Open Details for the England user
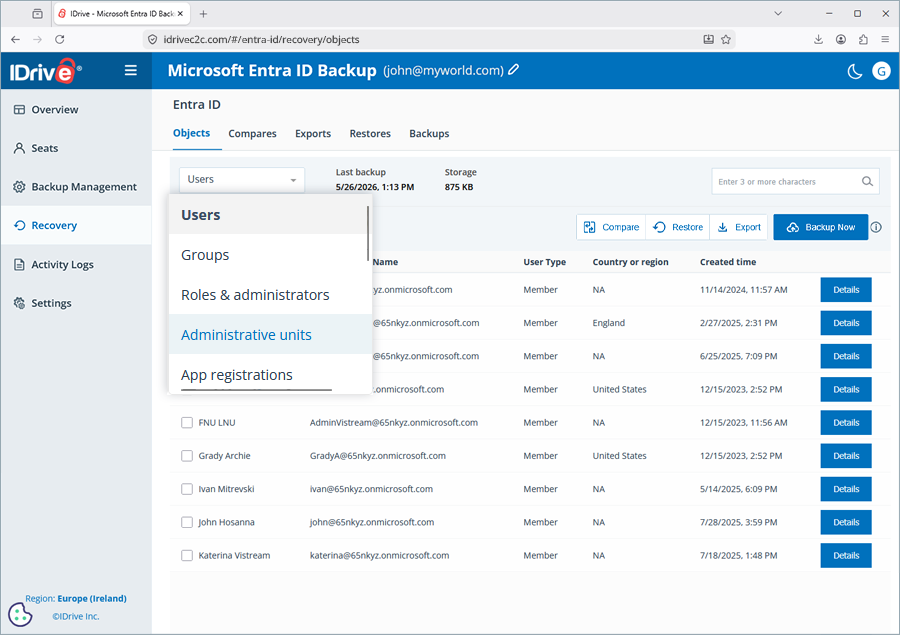 click(846, 323)
